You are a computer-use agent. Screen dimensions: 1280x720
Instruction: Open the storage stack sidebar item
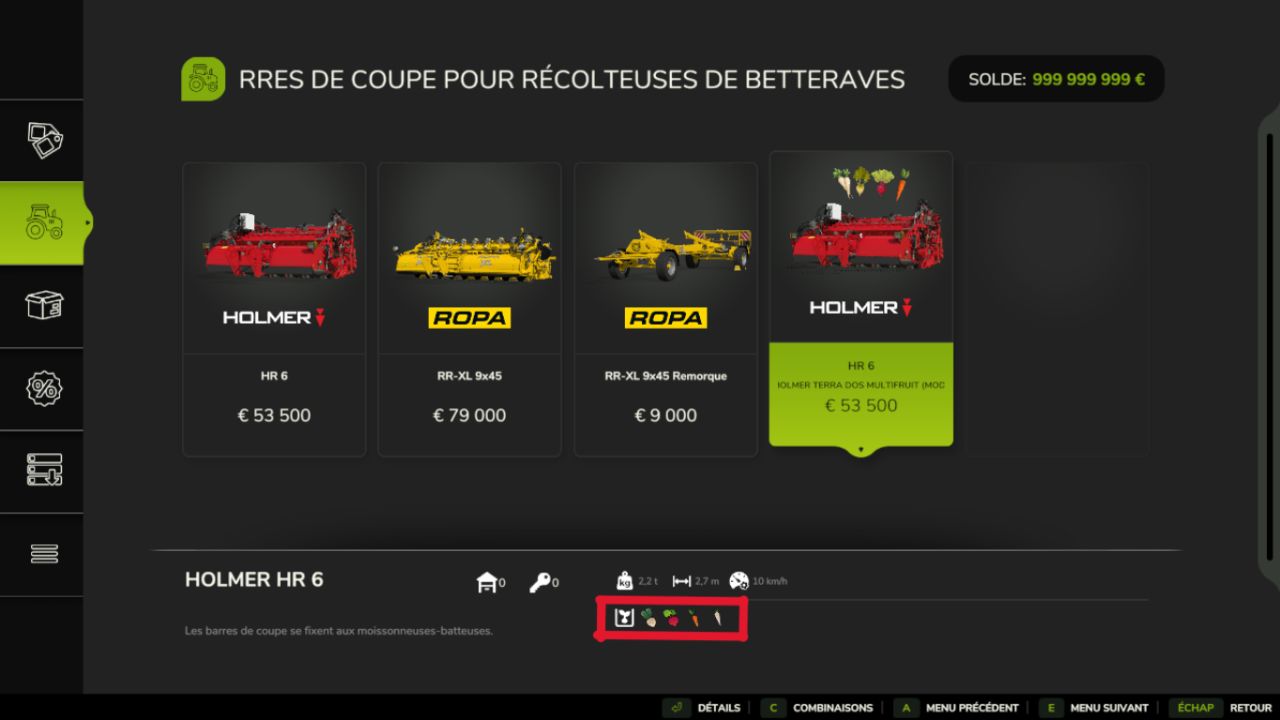tap(44, 470)
